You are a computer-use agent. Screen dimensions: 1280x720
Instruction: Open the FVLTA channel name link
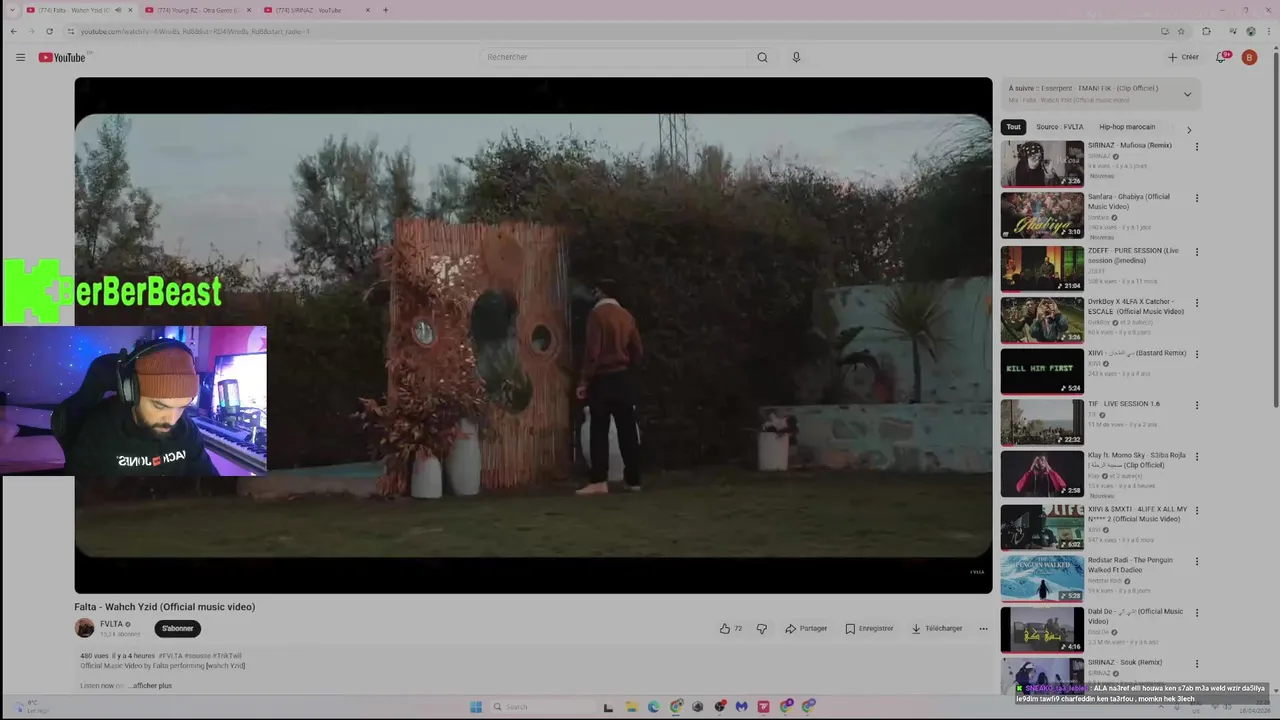pos(111,624)
